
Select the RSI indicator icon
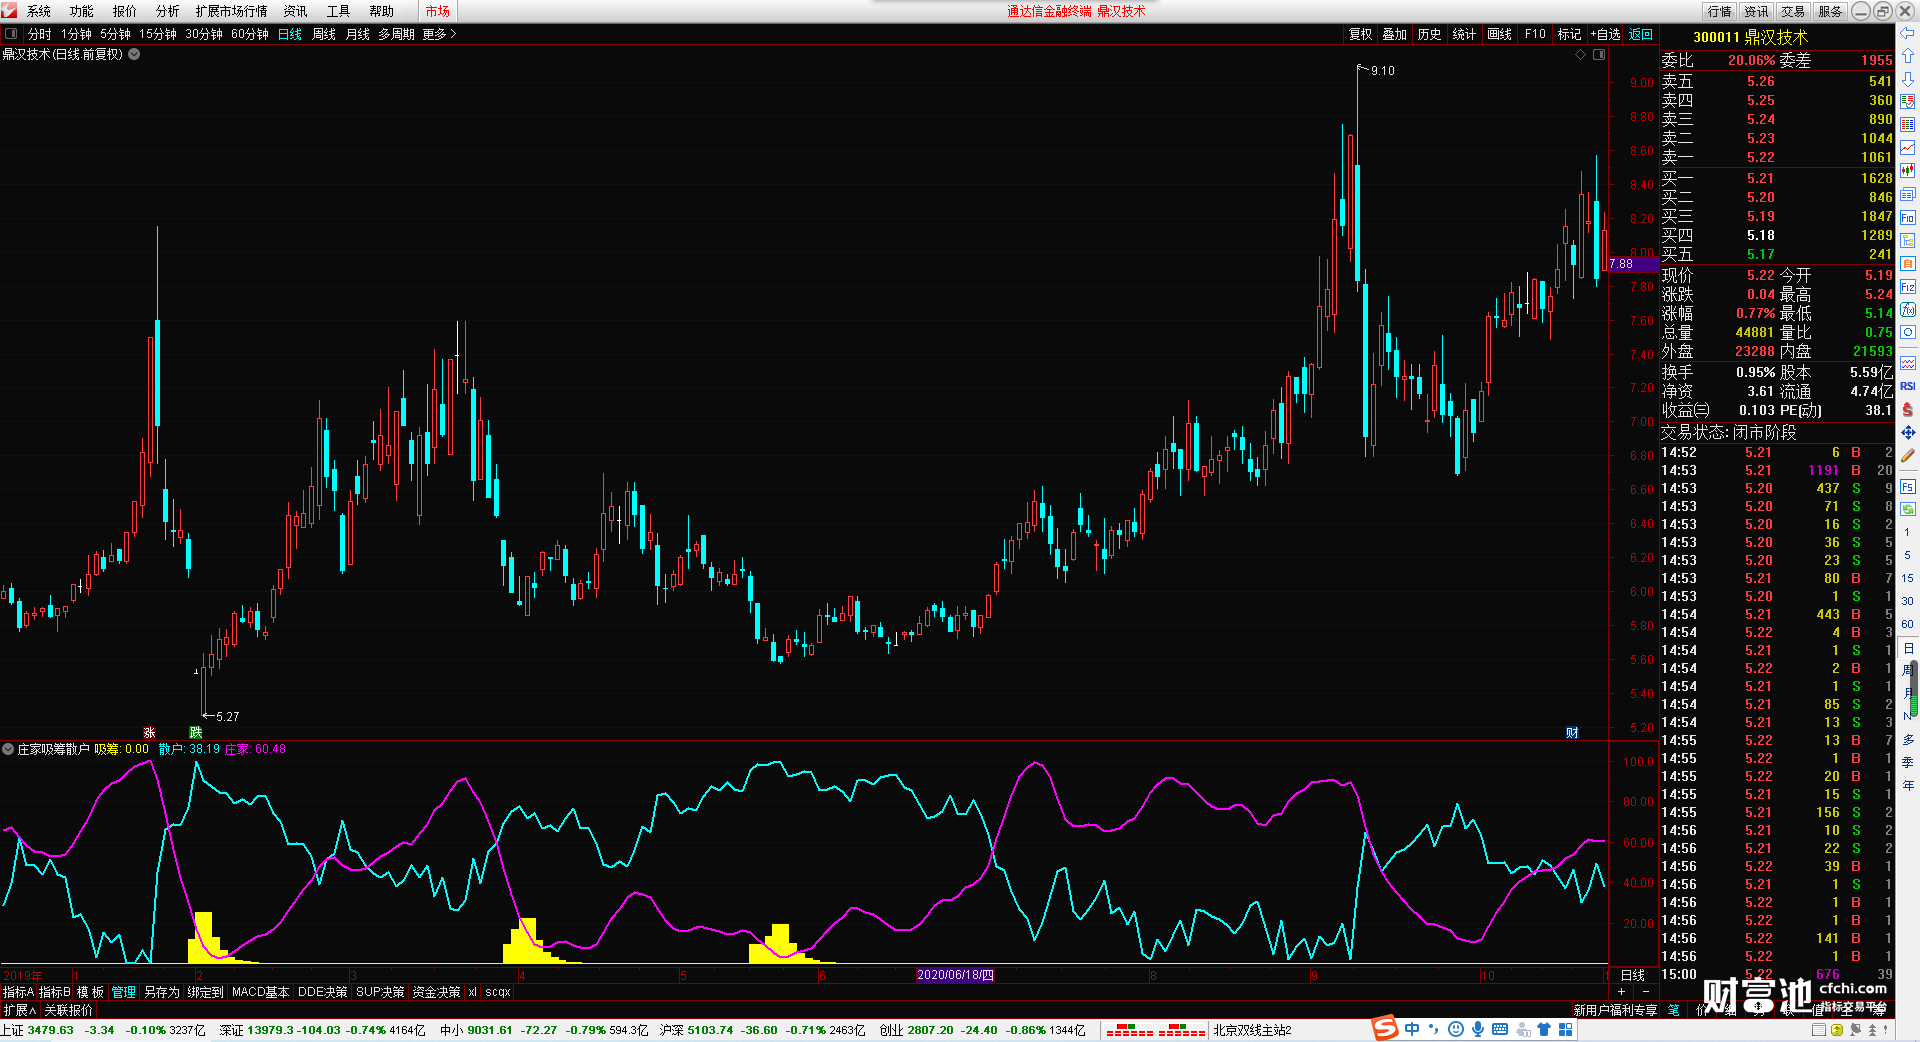1908,386
